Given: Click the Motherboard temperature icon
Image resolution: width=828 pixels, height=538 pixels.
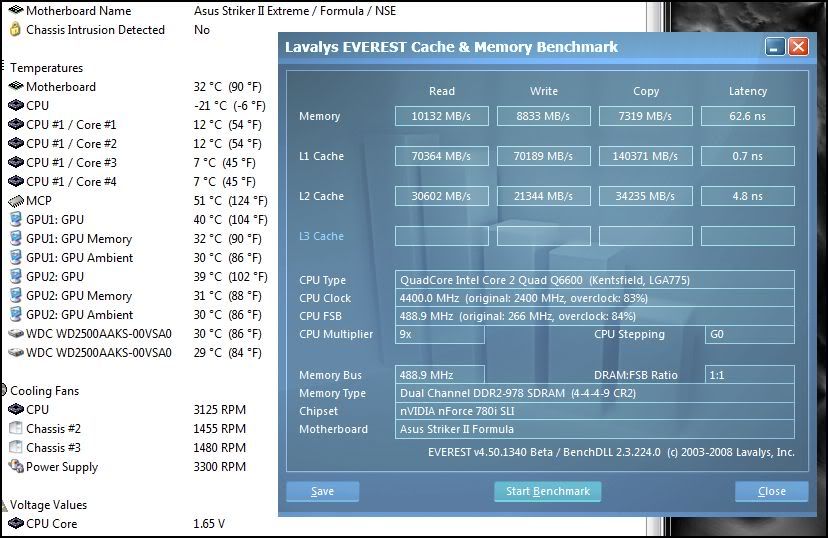Looking at the screenshot, I should [16, 86].
